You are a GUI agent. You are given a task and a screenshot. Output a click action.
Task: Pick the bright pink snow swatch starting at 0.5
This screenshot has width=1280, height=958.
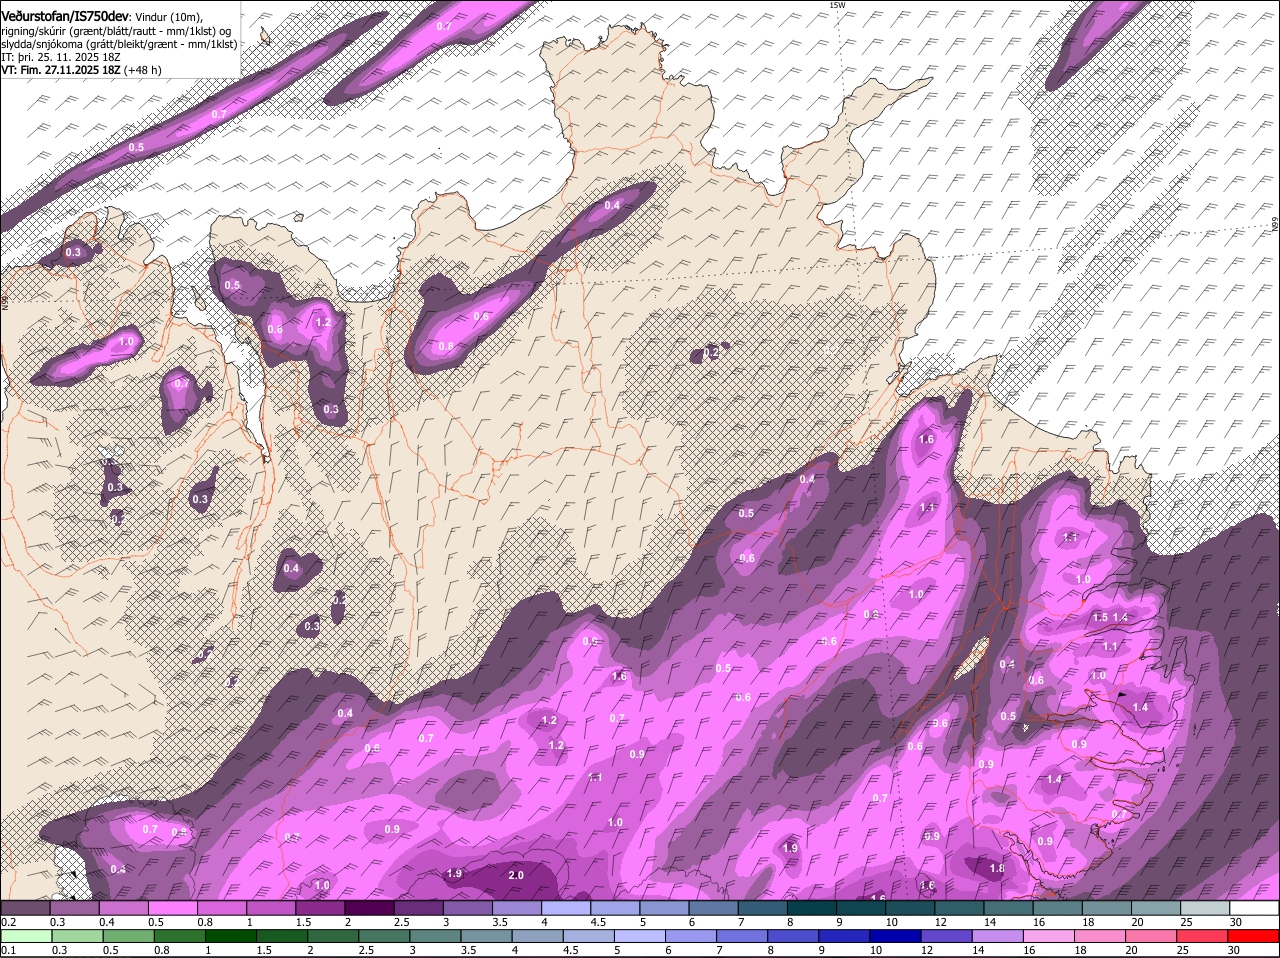(172, 908)
